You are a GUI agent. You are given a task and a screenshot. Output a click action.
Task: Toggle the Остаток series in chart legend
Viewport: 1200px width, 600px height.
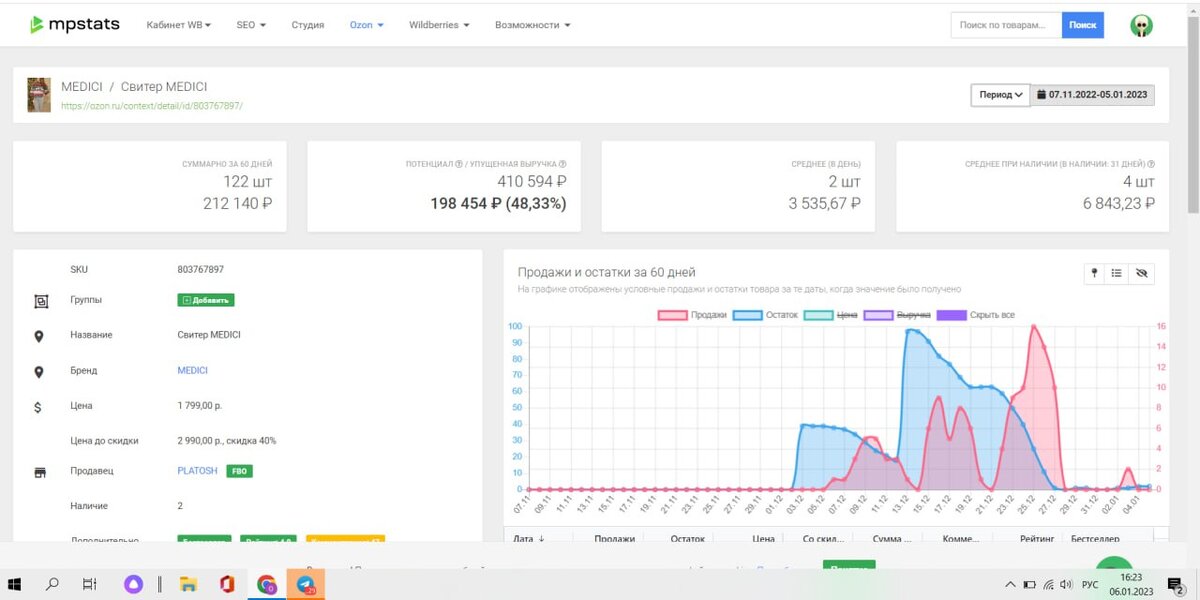[x=766, y=315]
